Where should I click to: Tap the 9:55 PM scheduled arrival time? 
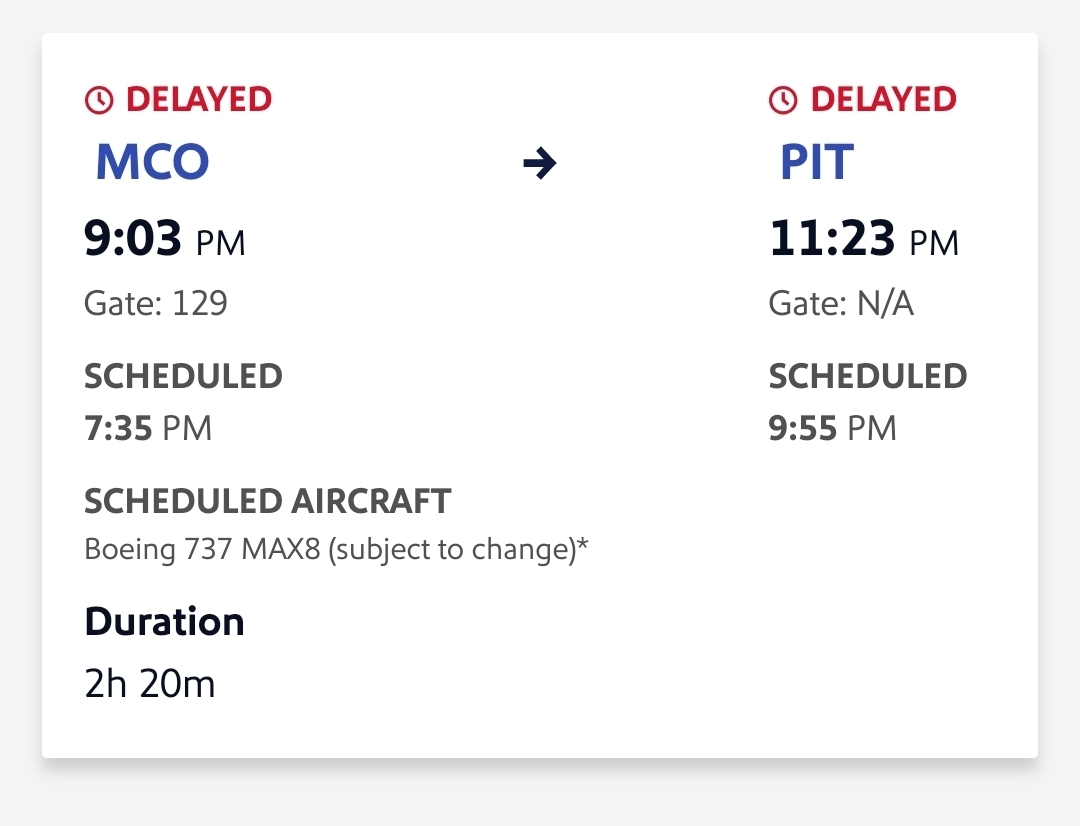(x=832, y=429)
